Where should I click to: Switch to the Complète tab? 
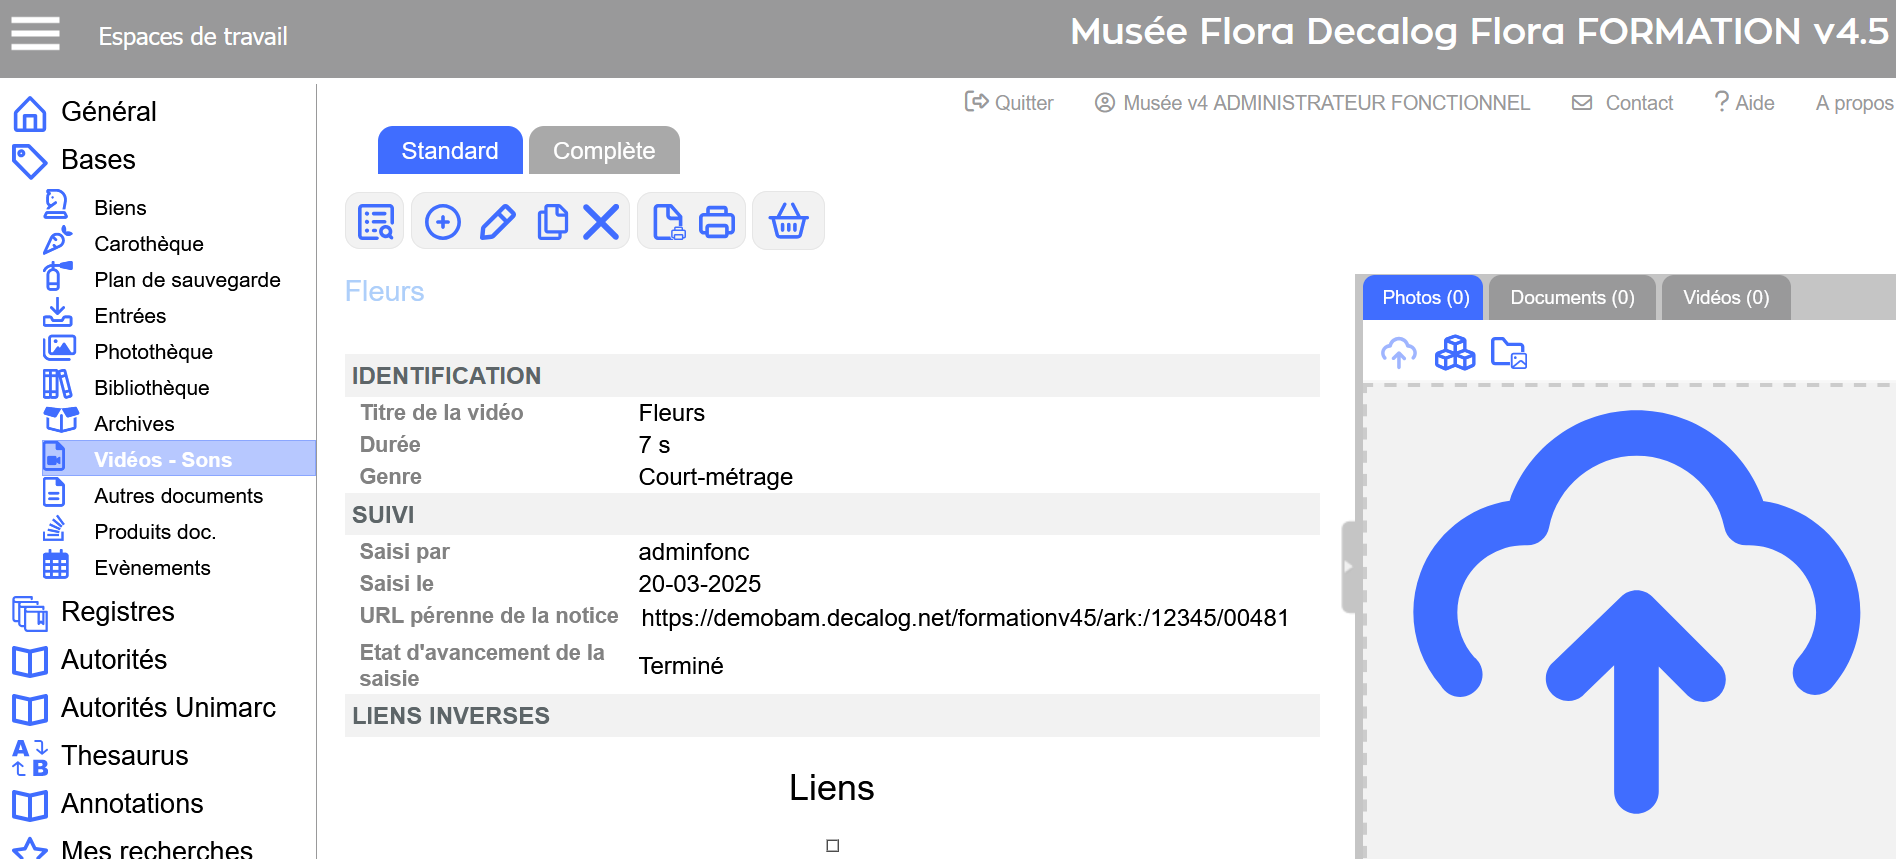[604, 151]
